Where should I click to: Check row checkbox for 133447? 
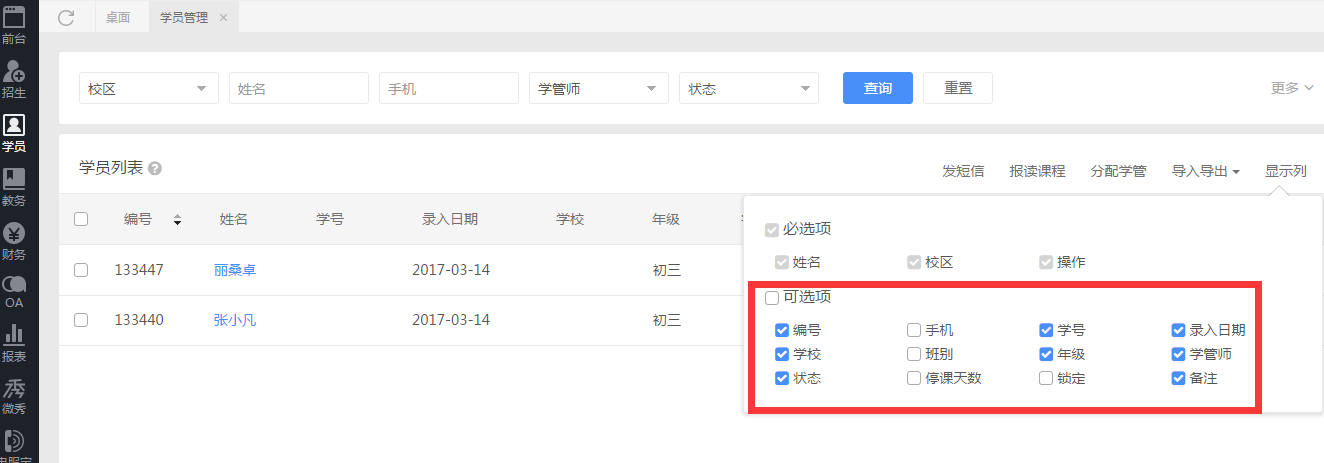[81, 270]
